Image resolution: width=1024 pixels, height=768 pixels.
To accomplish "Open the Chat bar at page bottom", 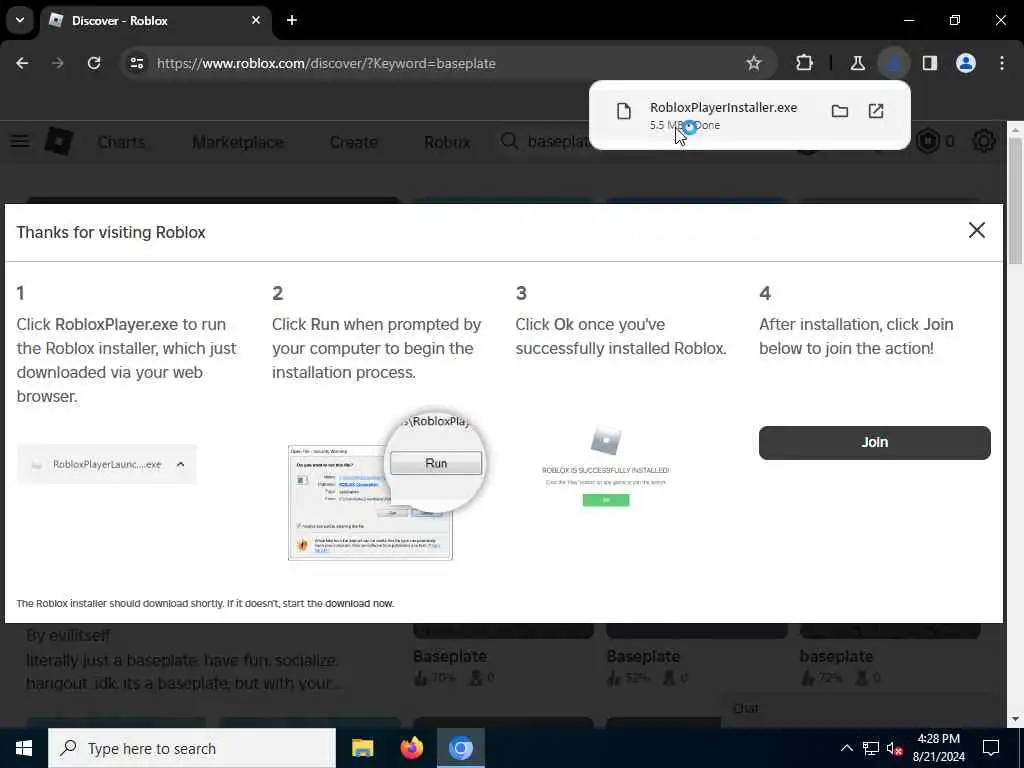I will (863, 709).
